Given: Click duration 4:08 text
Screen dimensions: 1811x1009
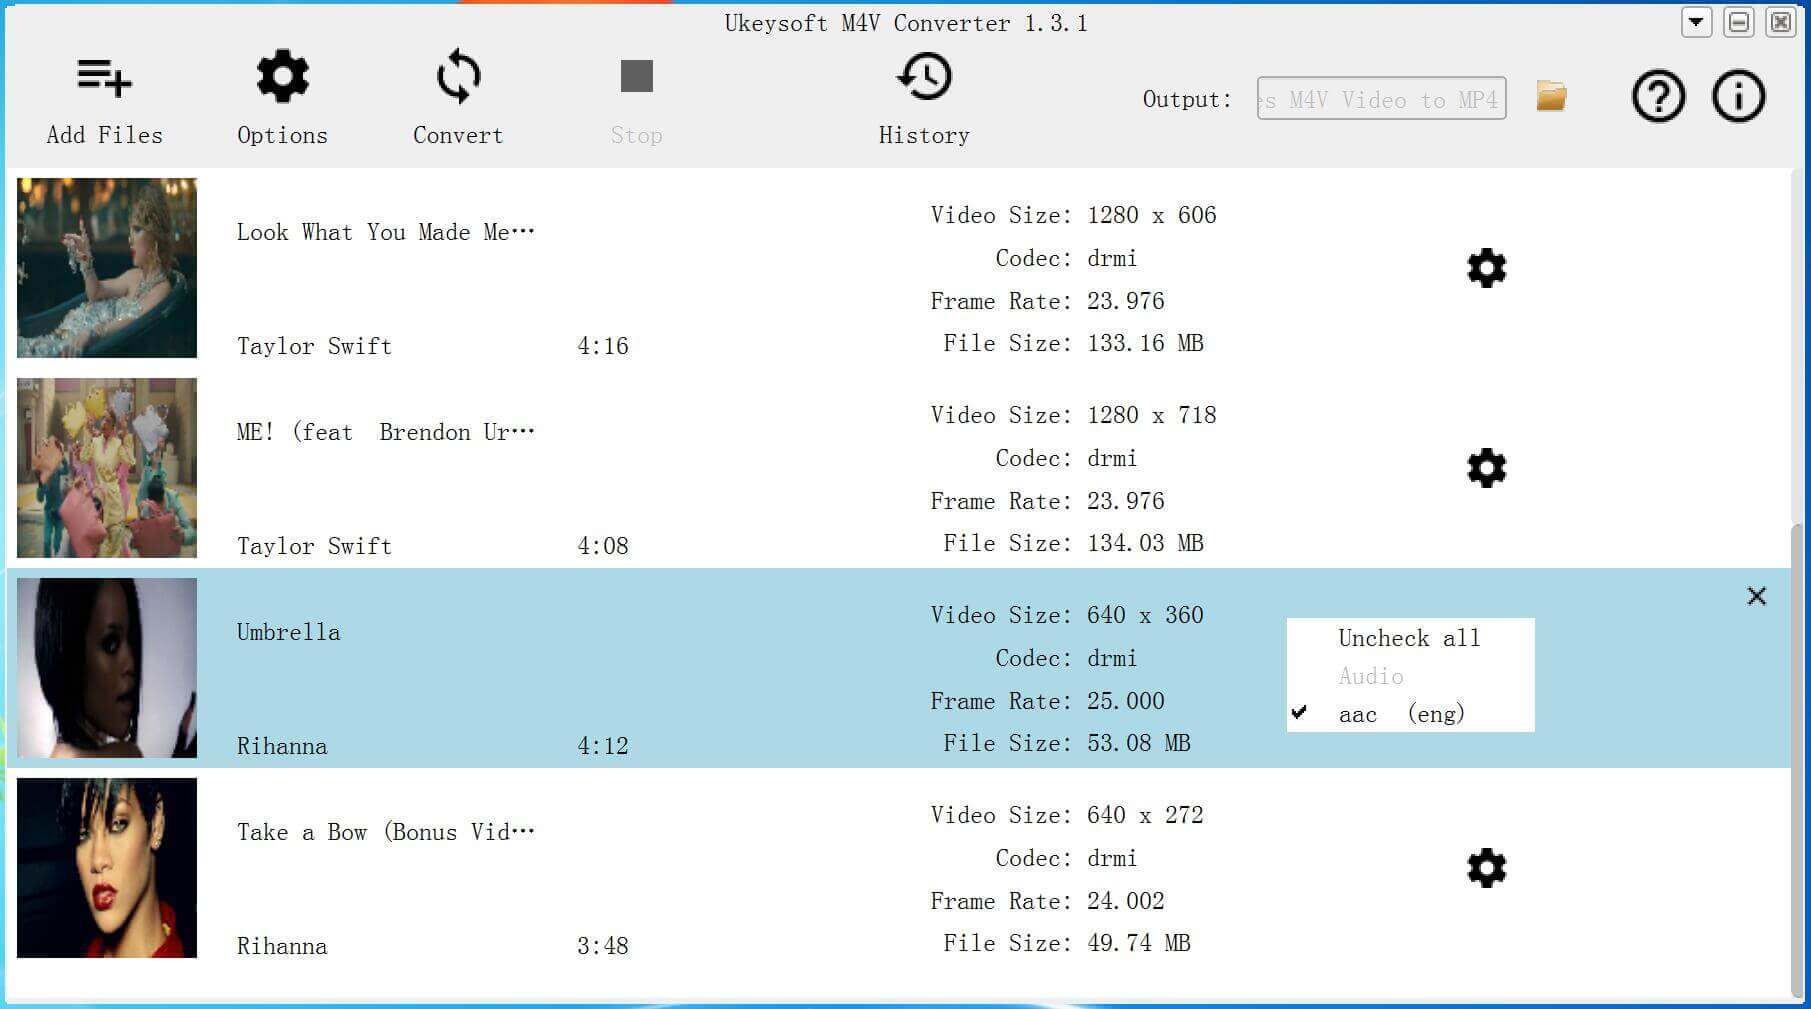Looking at the screenshot, I should coord(603,546).
